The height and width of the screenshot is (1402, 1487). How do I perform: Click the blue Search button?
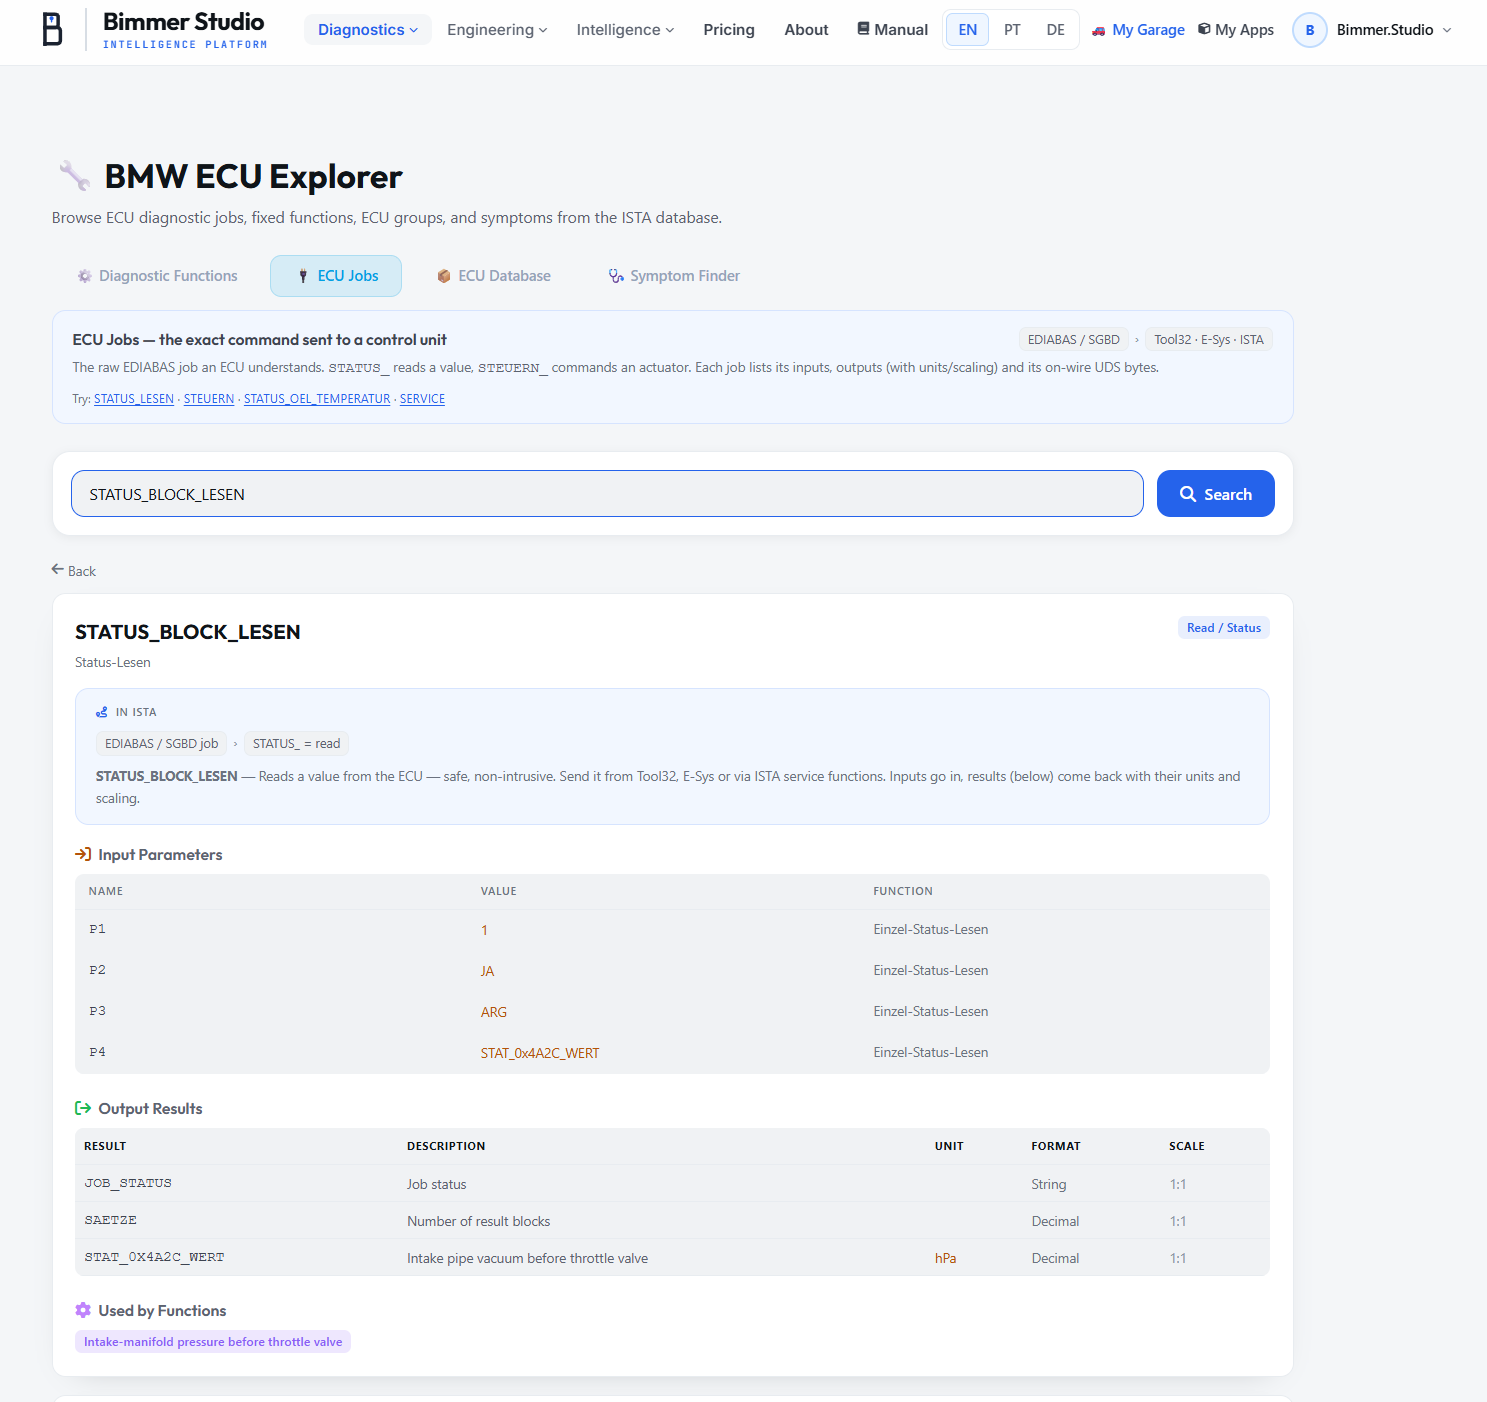(1215, 494)
